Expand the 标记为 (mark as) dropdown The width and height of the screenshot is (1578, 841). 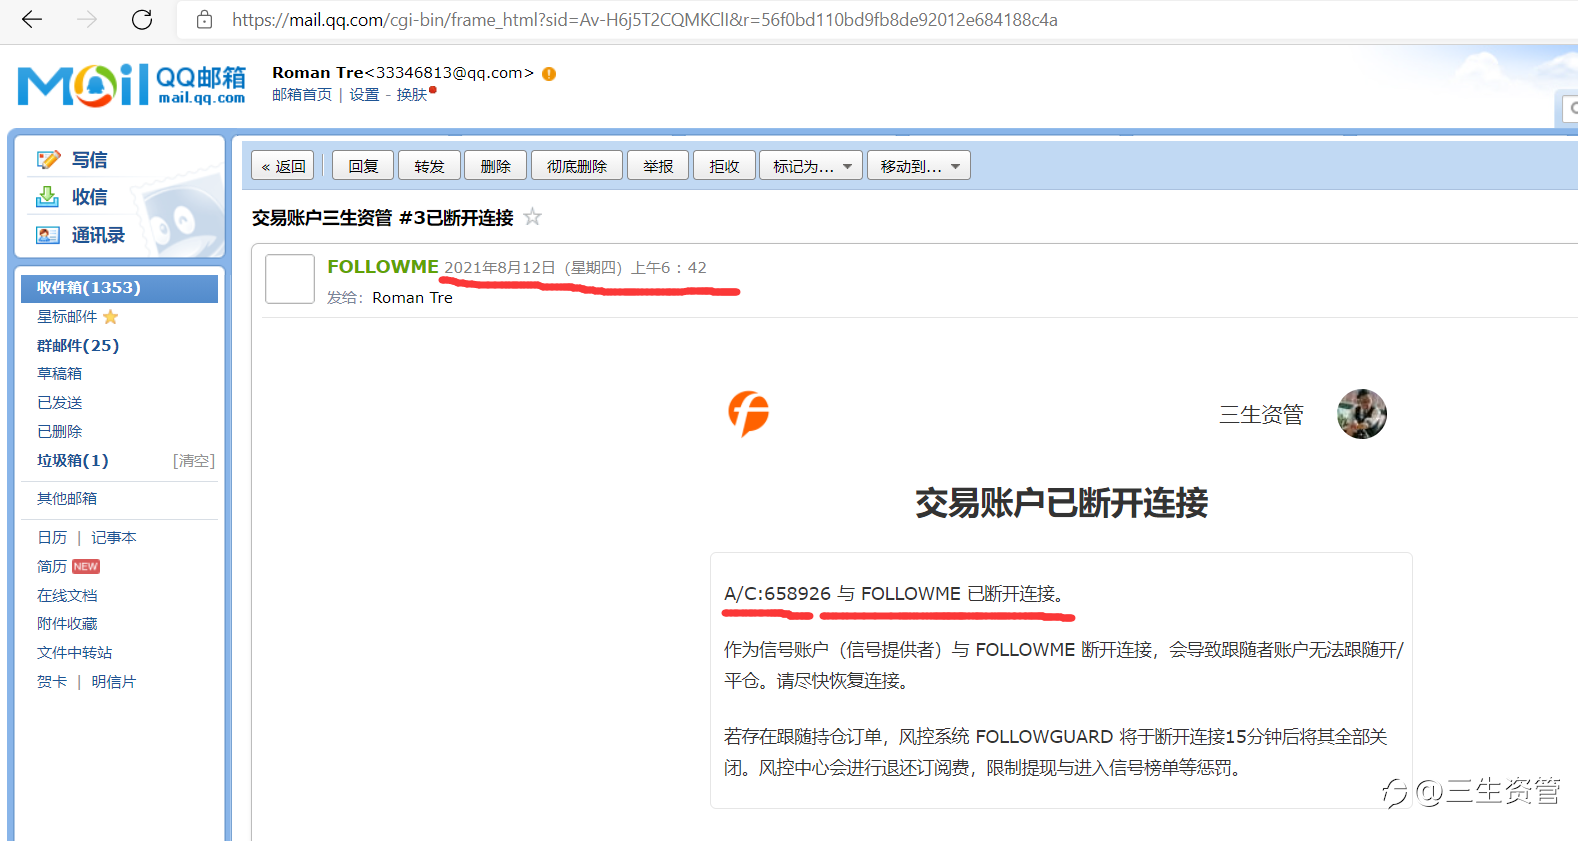tap(811, 166)
